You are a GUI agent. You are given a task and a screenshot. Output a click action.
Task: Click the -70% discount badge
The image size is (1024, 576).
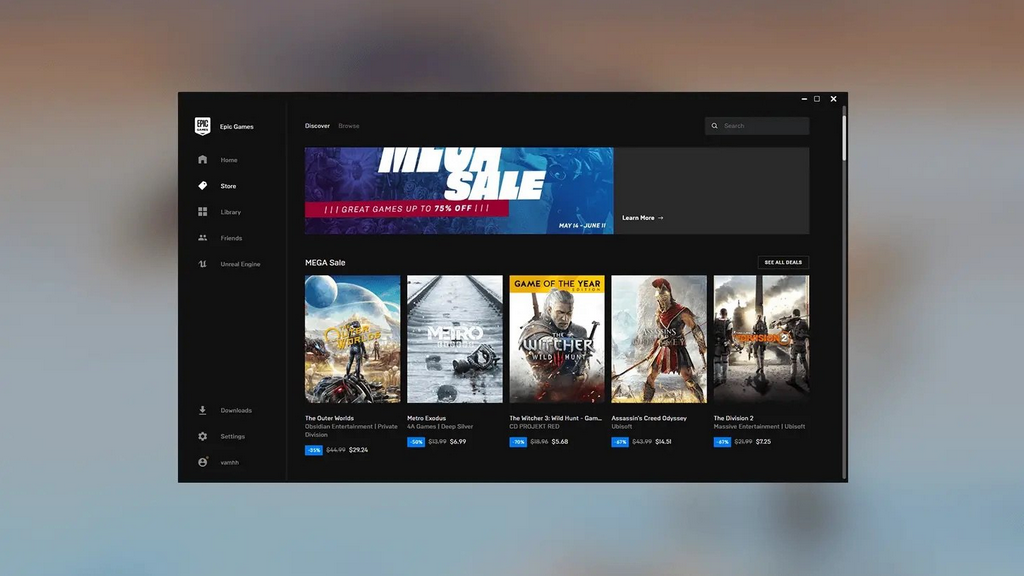(x=518, y=442)
